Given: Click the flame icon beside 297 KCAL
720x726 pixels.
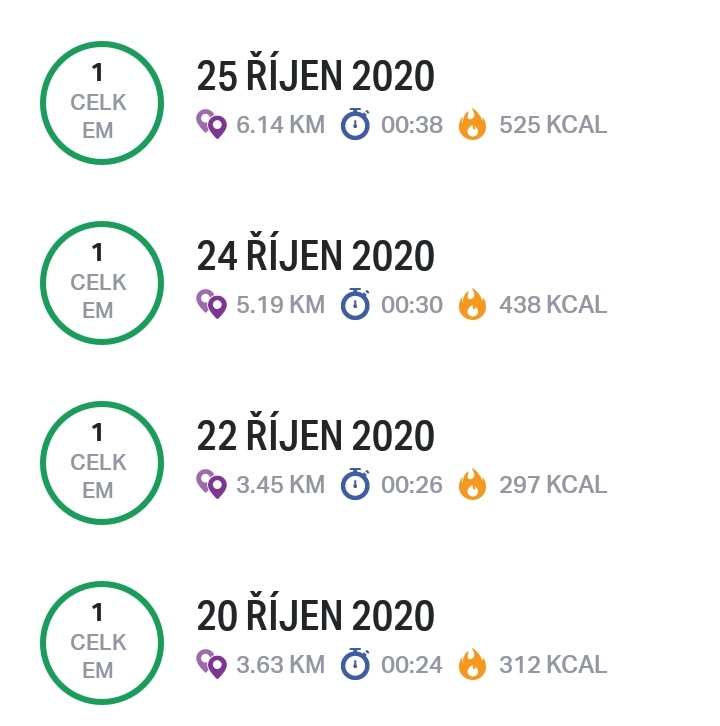Looking at the screenshot, I should pyautogui.click(x=472, y=484).
